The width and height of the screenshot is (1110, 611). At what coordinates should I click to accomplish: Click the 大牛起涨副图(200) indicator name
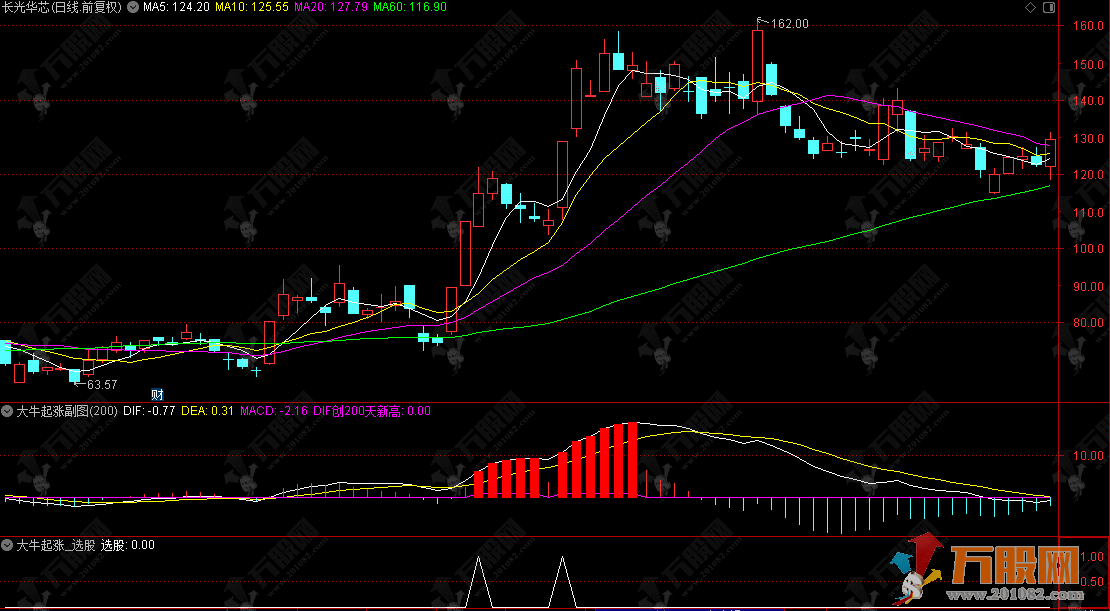pos(67,410)
